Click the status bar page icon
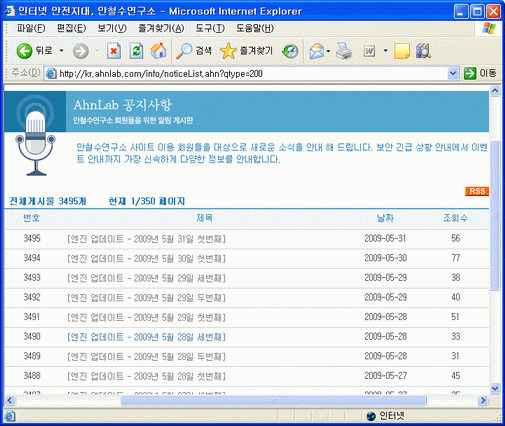Viewport: 505px width, 426px height. tap(10, 416)
